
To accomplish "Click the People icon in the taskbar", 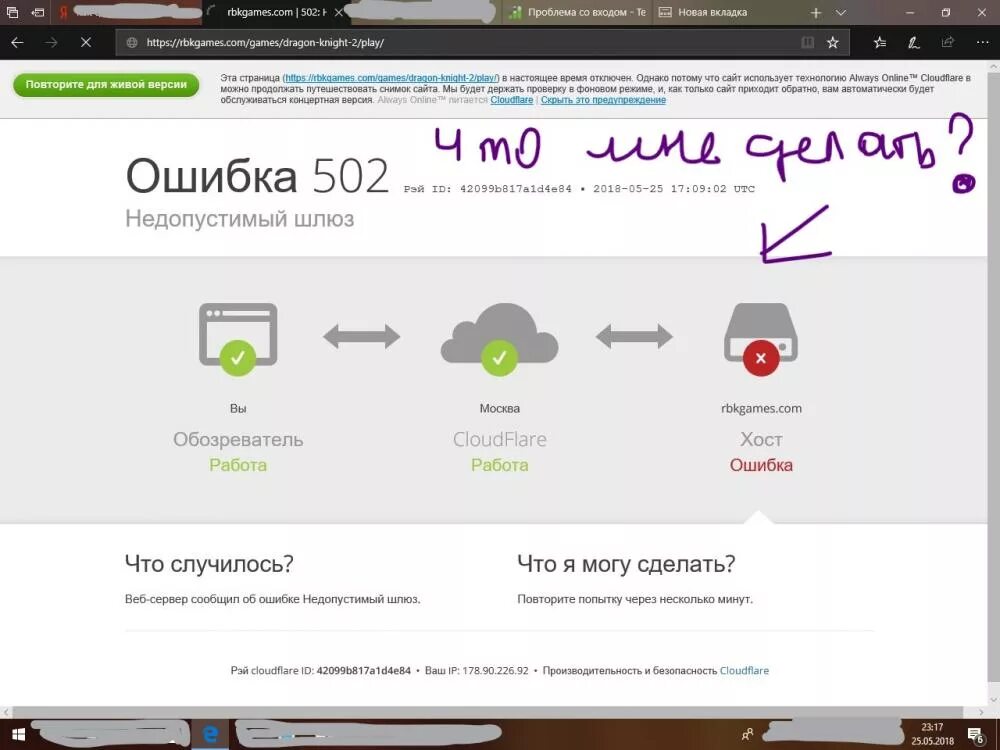I will (x=747, y=735).
